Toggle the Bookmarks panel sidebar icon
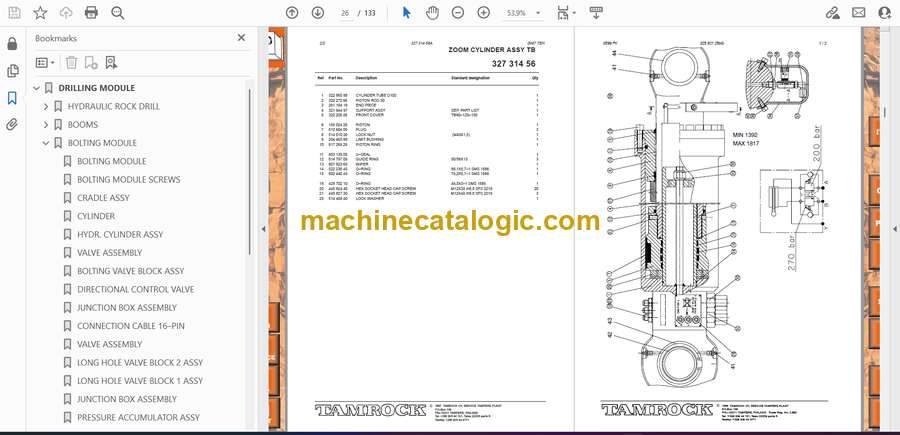Image resolution: width=900 pixels, height=435 pixels. click(x=12, y=98)
